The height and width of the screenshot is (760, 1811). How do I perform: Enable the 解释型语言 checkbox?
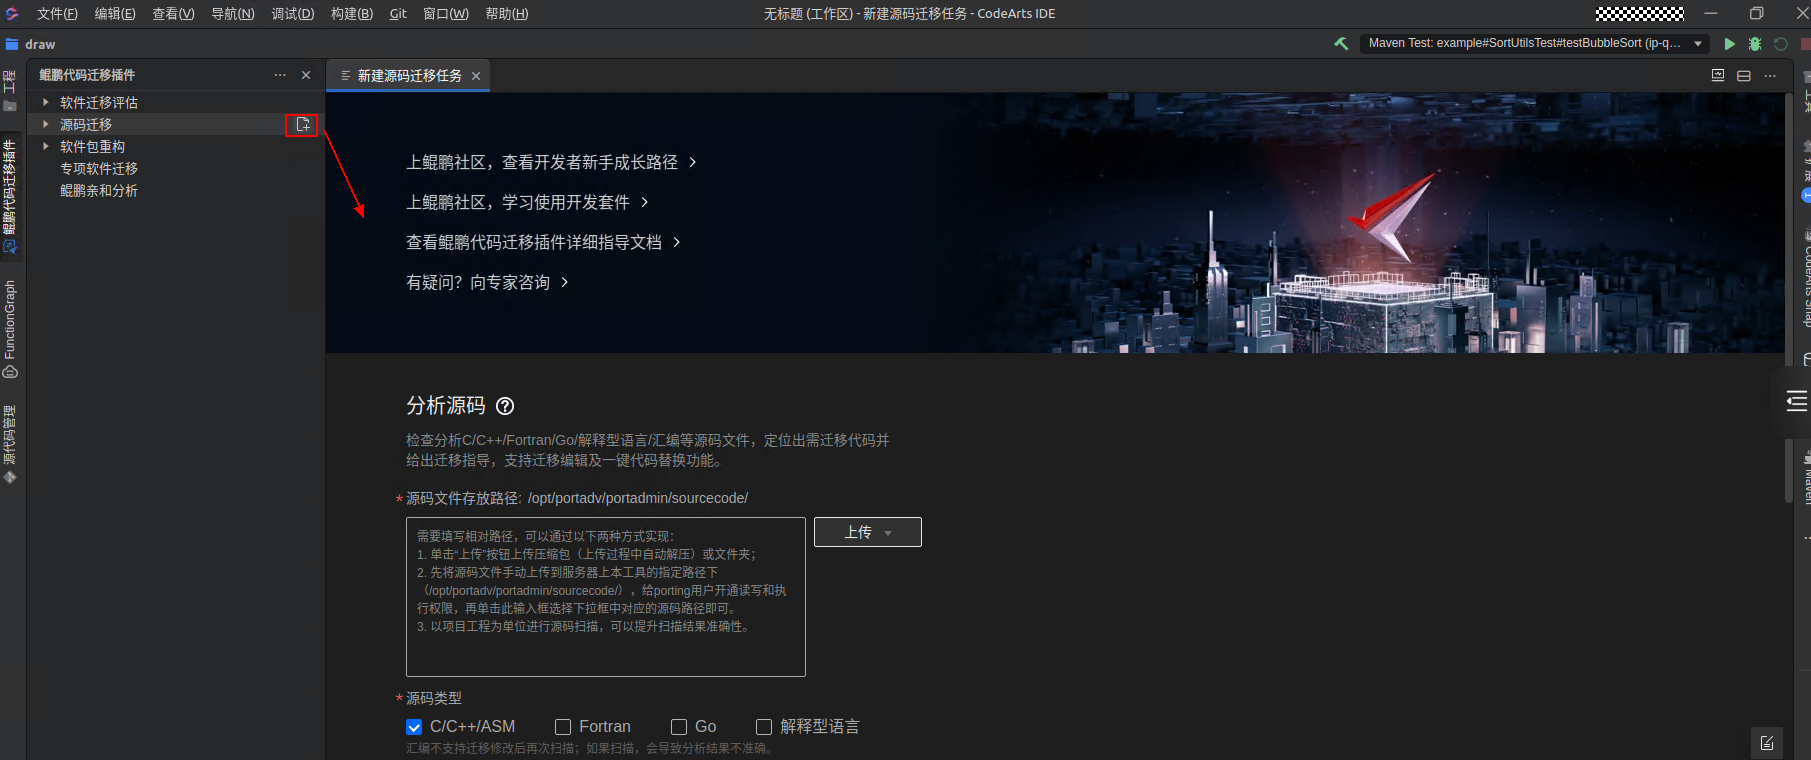(x=764, y=727)
